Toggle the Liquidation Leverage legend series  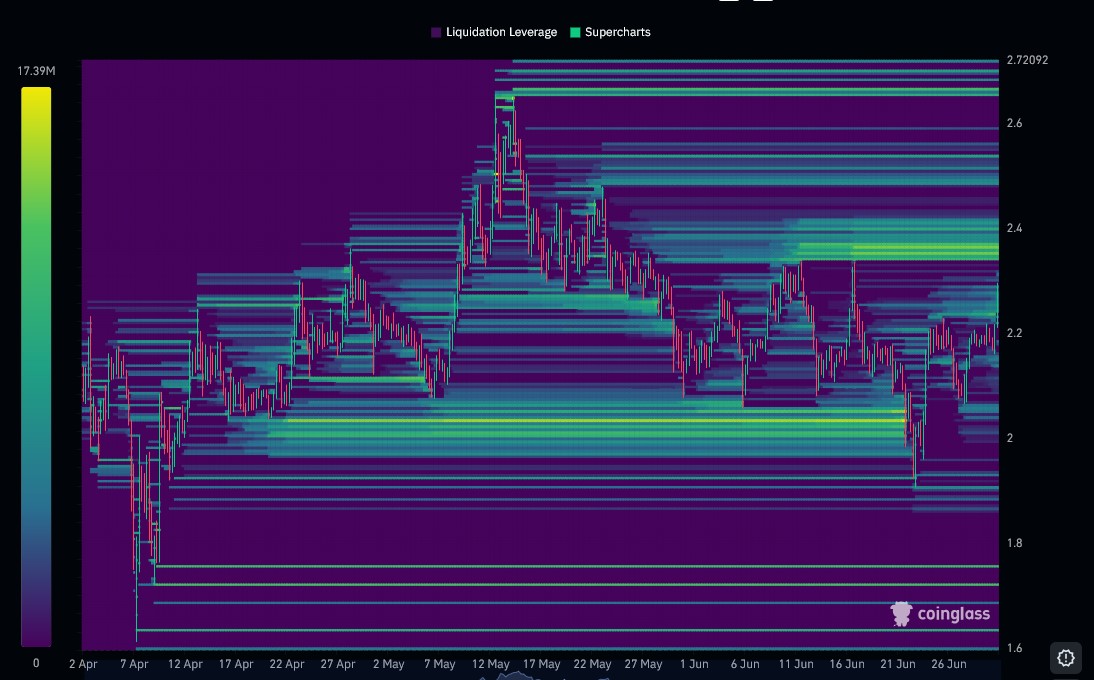[494, 32]
